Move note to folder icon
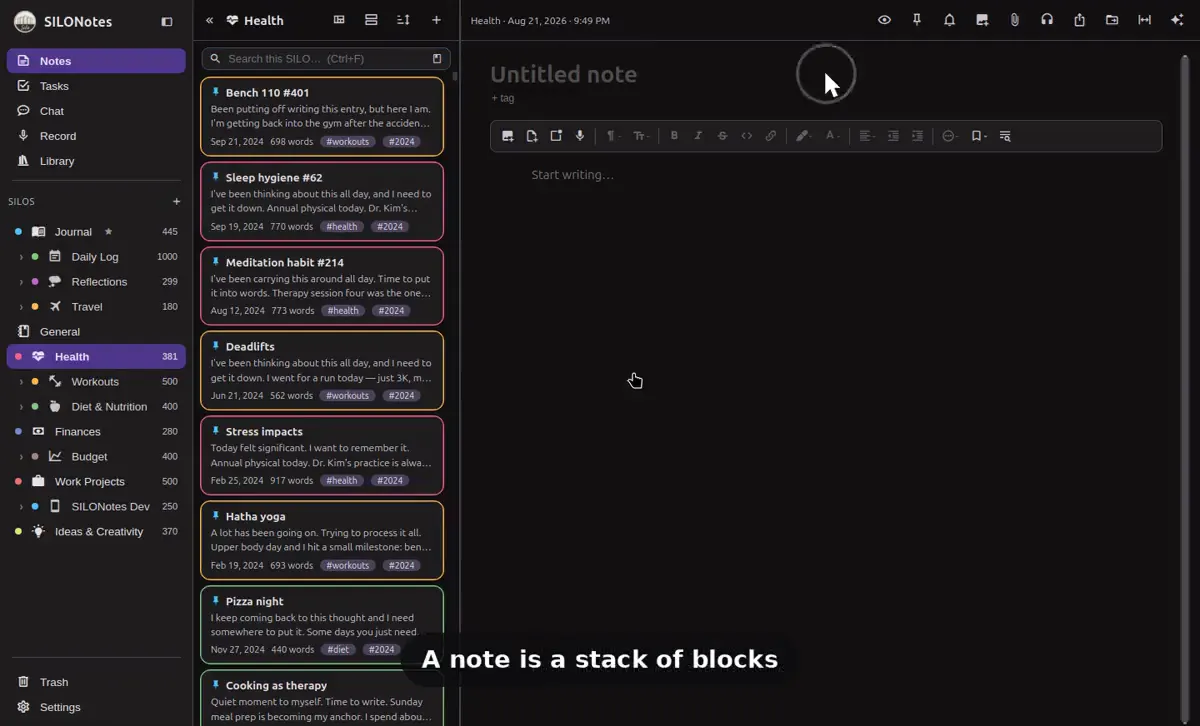The width and height of the screenshot is (1200, 726). 1112,20
